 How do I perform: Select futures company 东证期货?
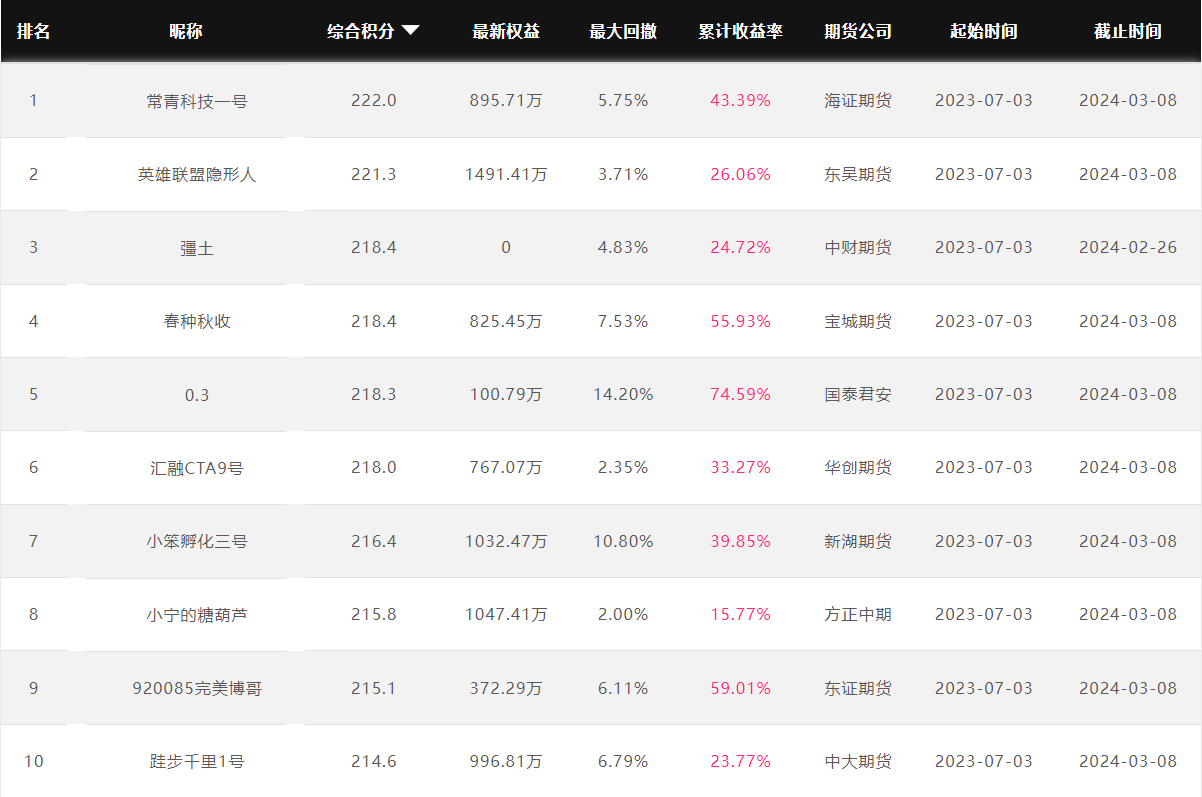click(858, 688)
